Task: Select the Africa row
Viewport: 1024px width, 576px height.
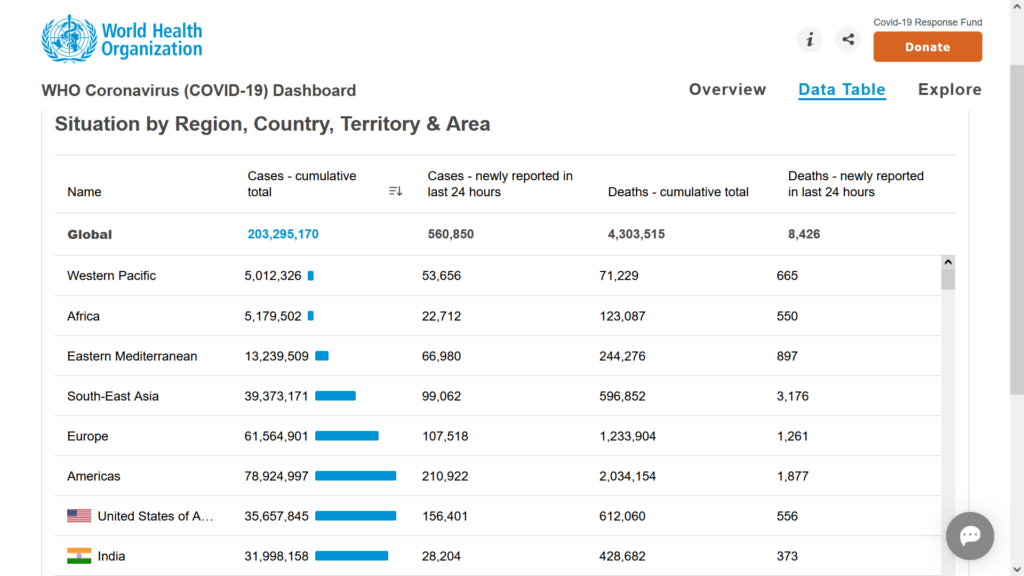Action: pyautogui.click(x=498, y=316)
